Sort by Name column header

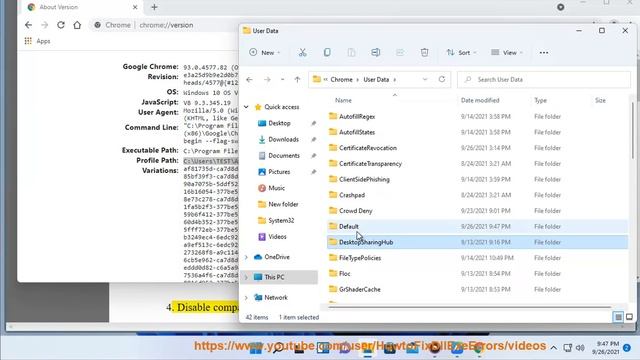tap(343, 100)
